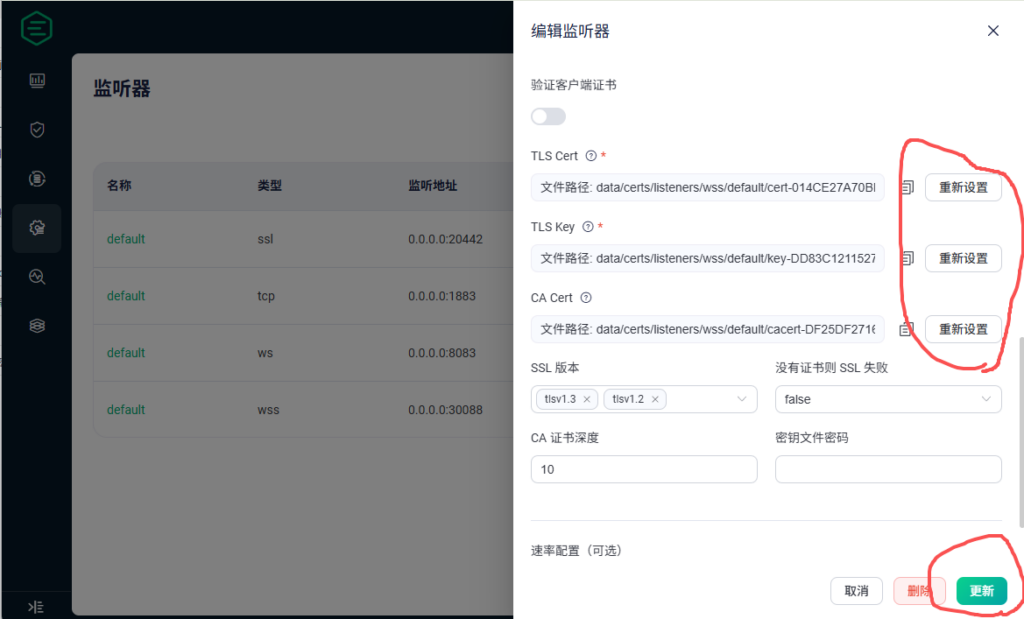Open the stacked layers extensions sidebar icon

click(x=37, y=326)
